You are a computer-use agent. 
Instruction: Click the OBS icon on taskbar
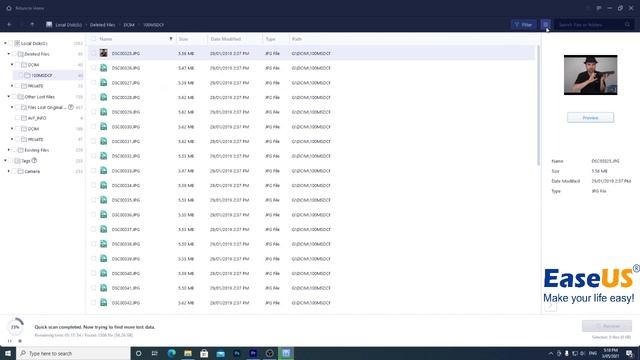coord(269,353)
